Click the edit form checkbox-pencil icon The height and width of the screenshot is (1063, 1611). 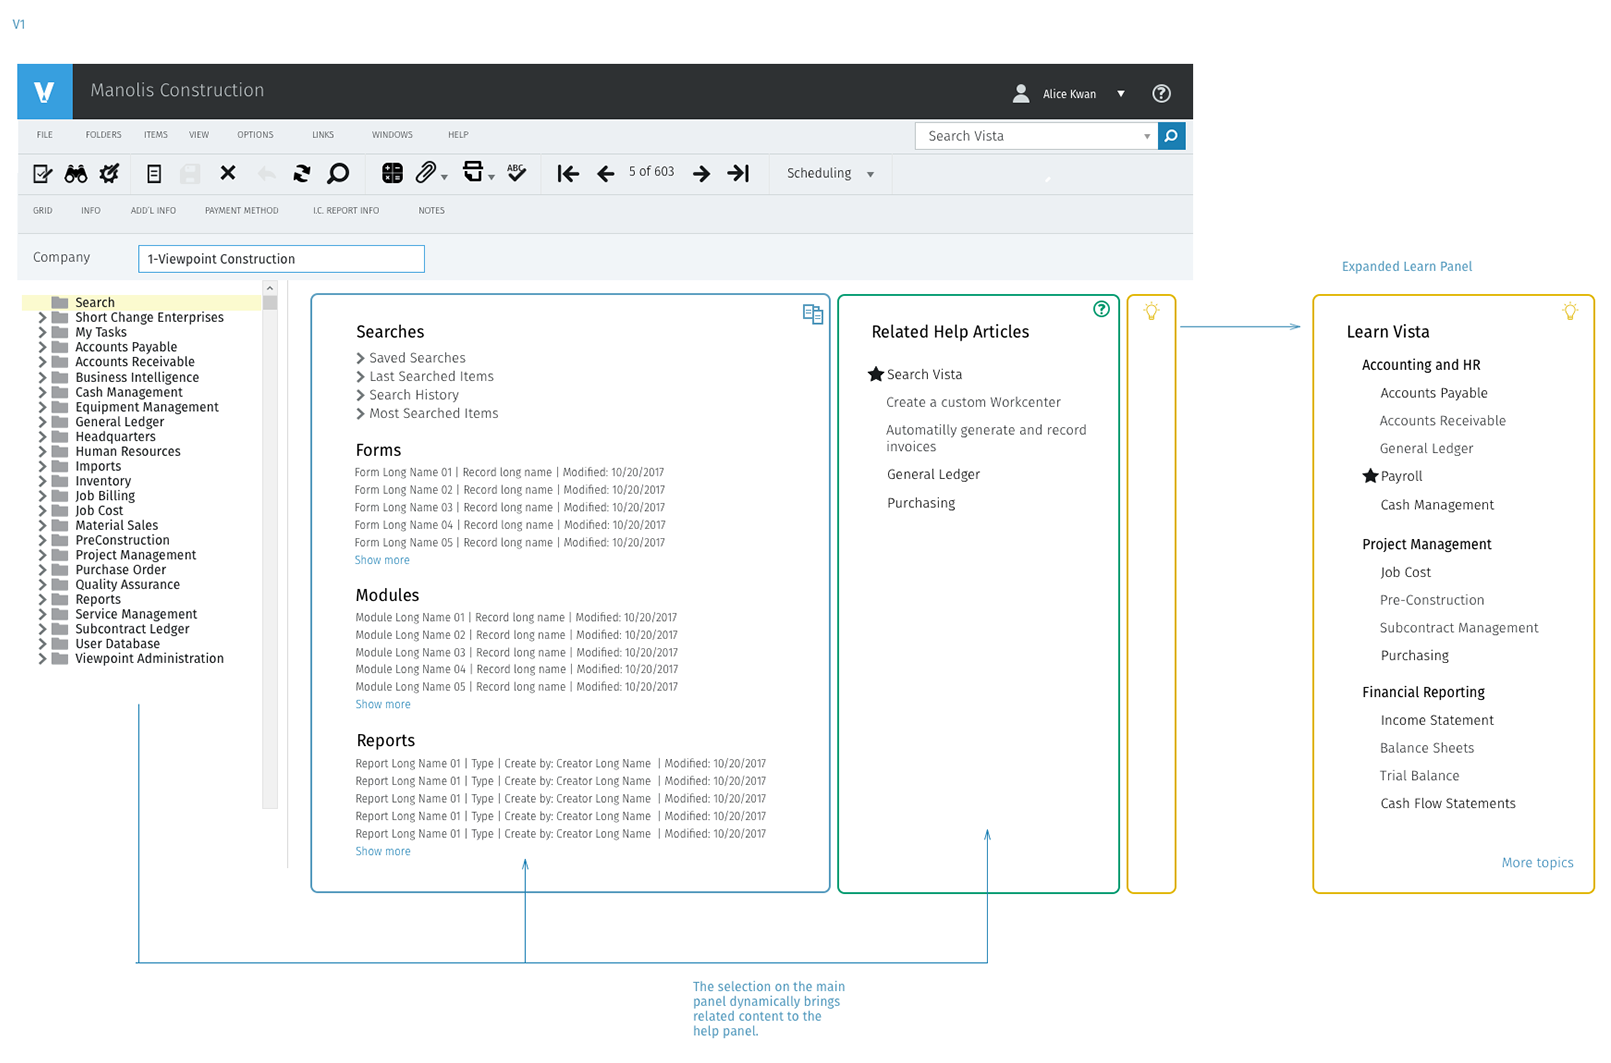point(42,174)
